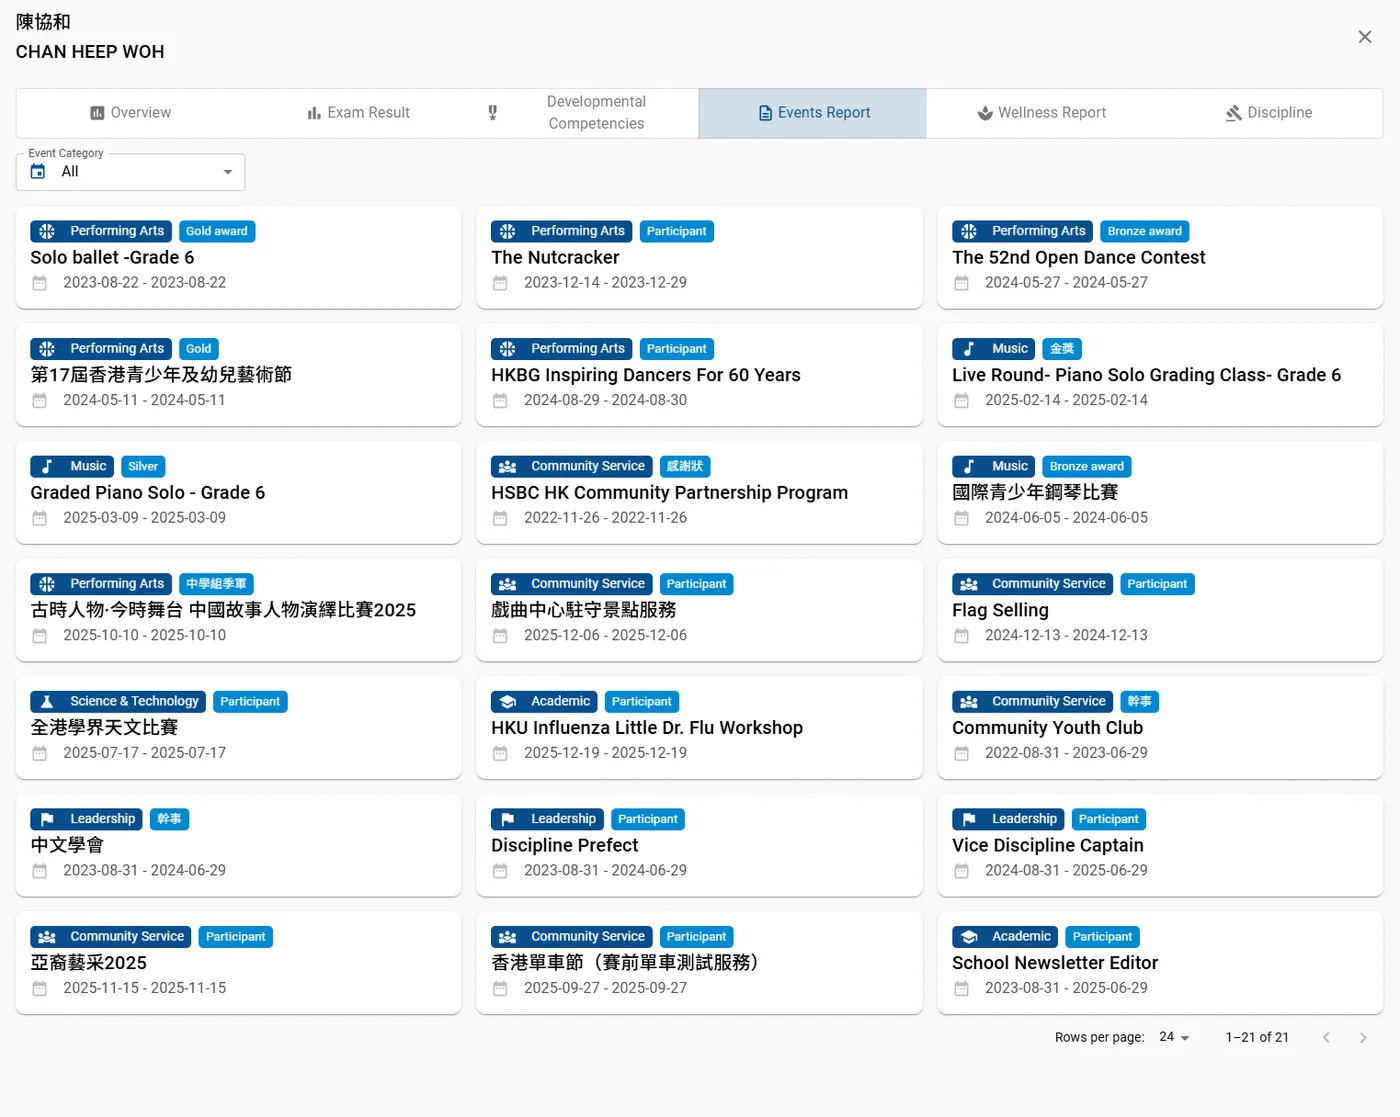Click Leadership flag icon on Discipline Prefect

(x=508, y=819)
